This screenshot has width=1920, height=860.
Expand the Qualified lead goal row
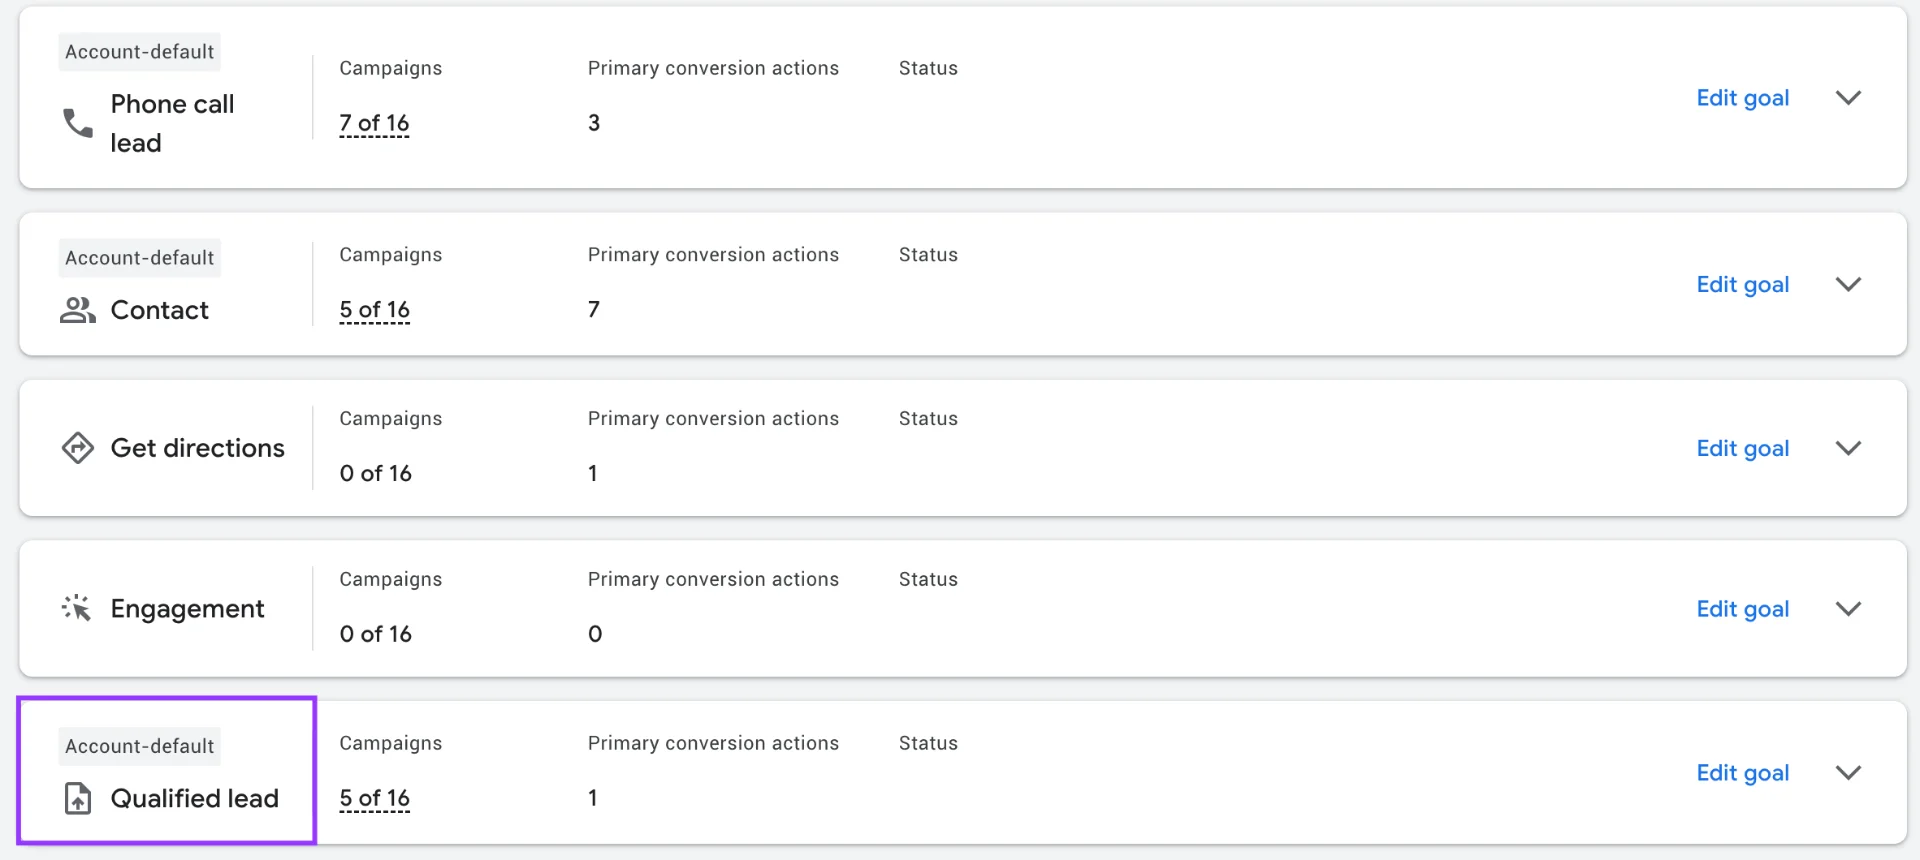click(x=1846, y=772)
